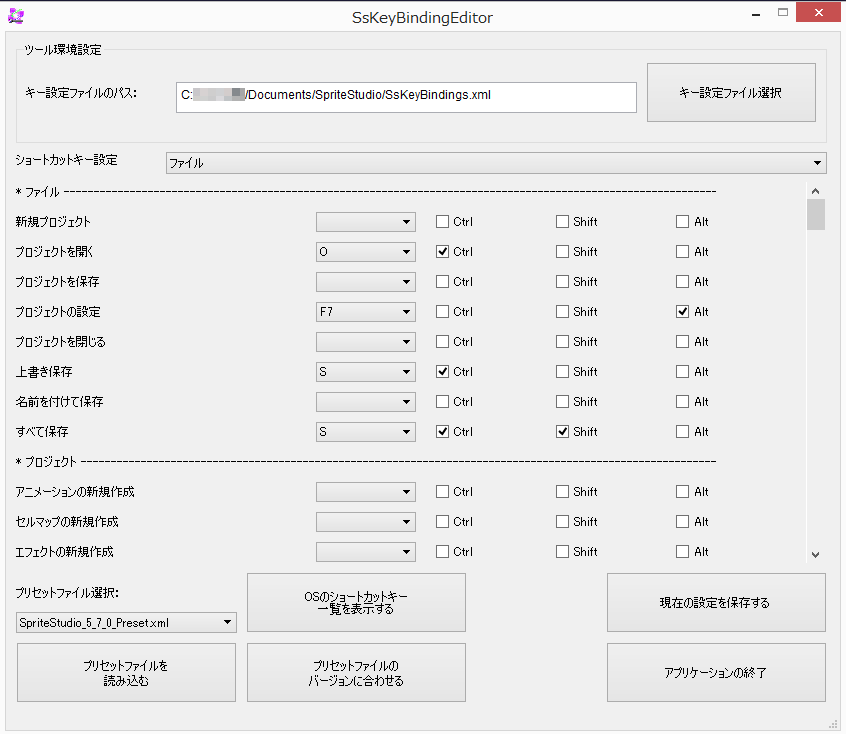The height and width of the screenshot is (734, 846).
Task: Enable Alt for 名前を付けて保存
Action: click(683, 402)
